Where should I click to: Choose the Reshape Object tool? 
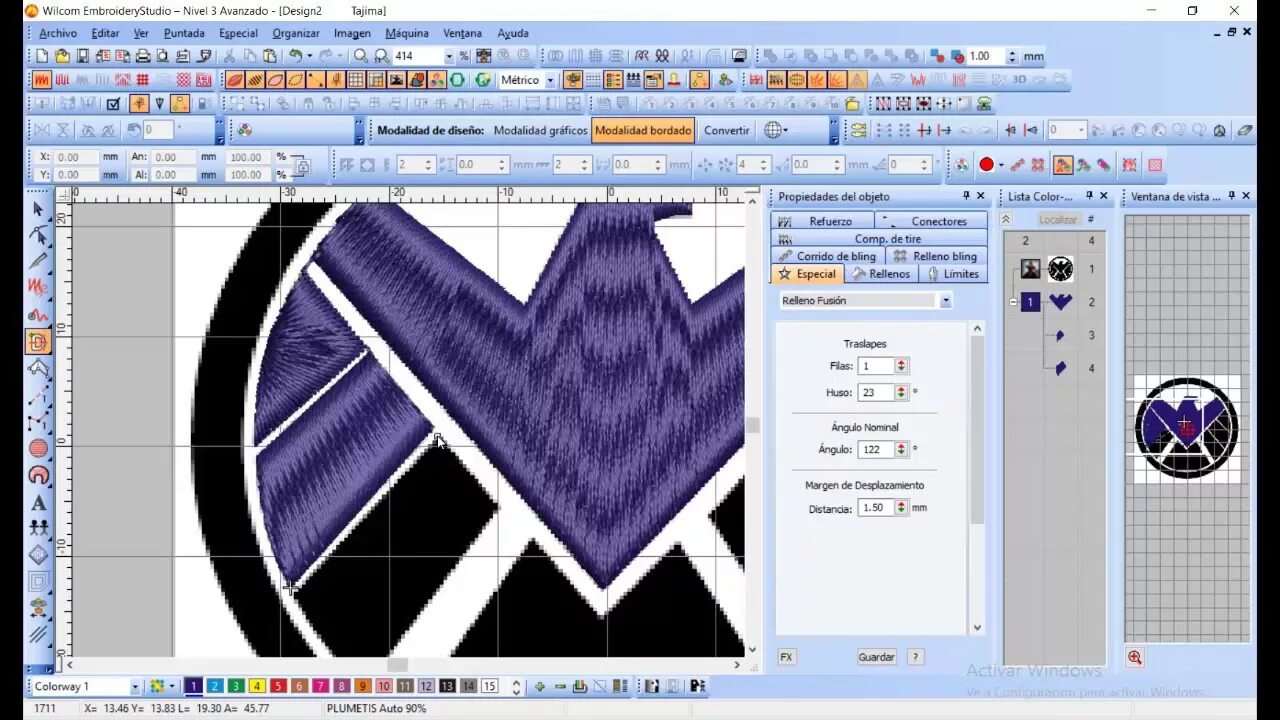click(38, 235)
